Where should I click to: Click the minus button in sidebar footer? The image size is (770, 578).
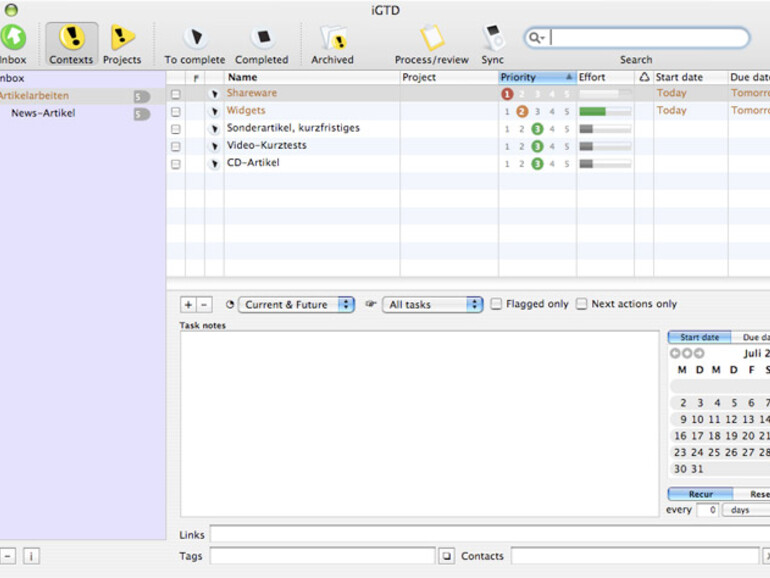click(x=8, y=556)
